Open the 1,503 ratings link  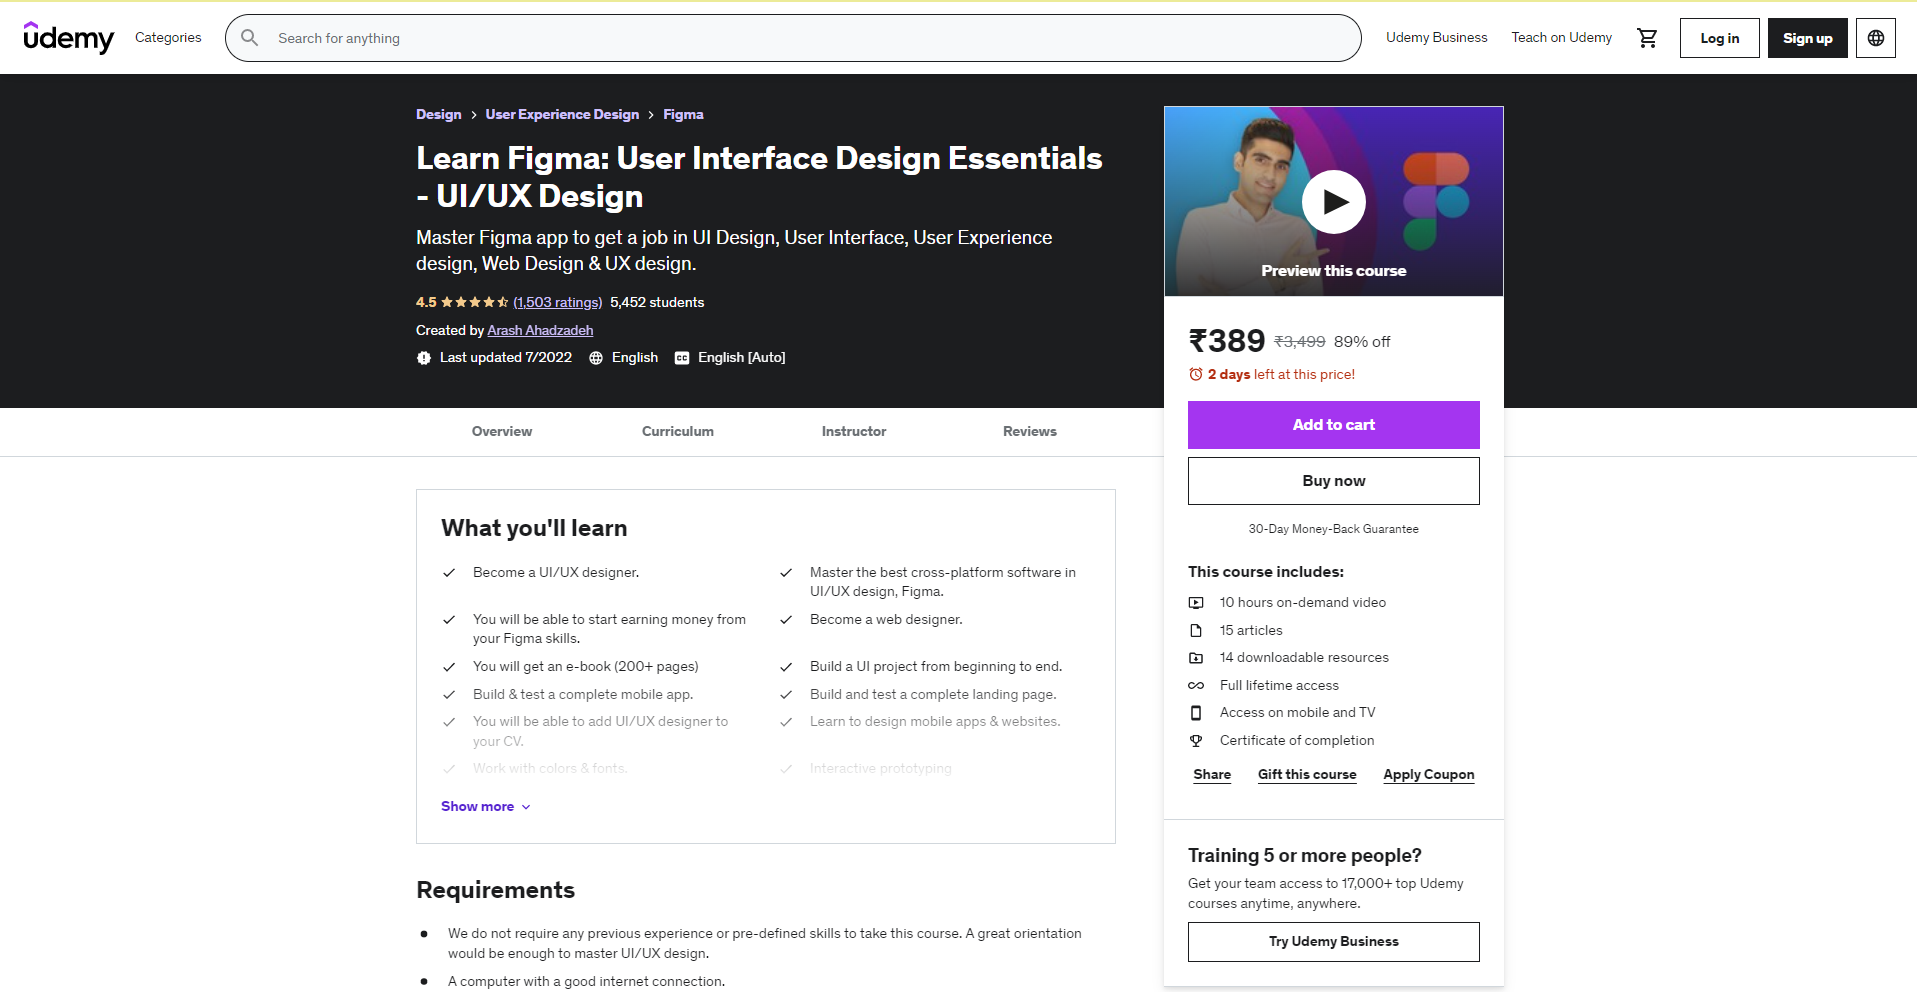558,302
